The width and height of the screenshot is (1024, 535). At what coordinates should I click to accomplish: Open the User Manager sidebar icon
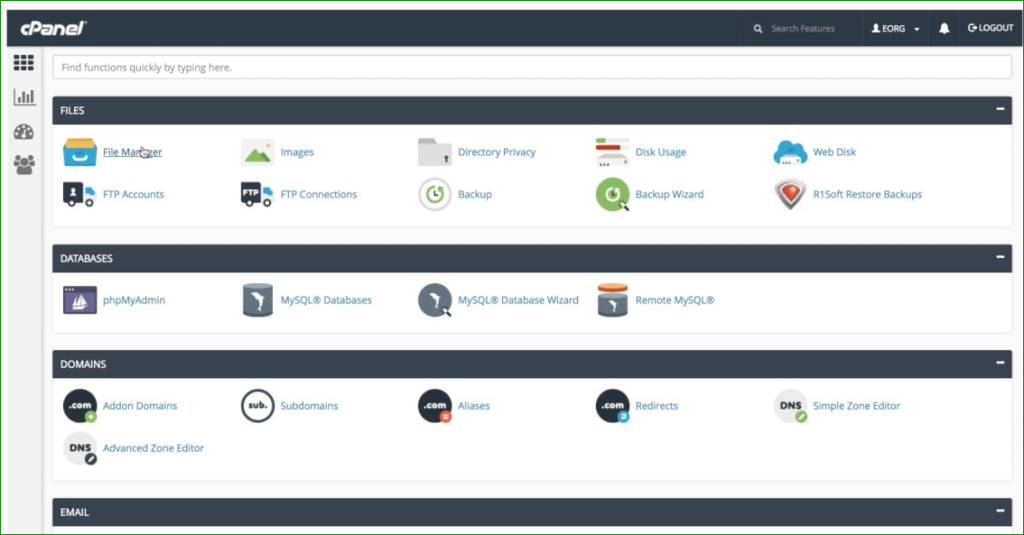24,165
